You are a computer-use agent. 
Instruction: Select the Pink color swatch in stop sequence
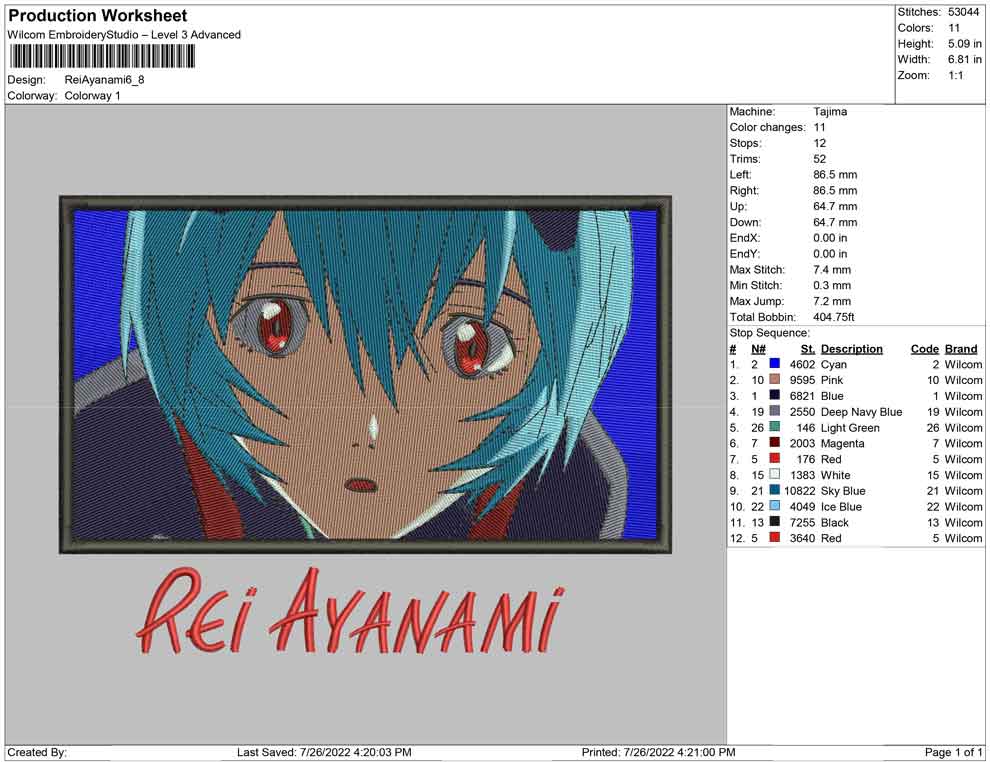[x=774, y=381]
